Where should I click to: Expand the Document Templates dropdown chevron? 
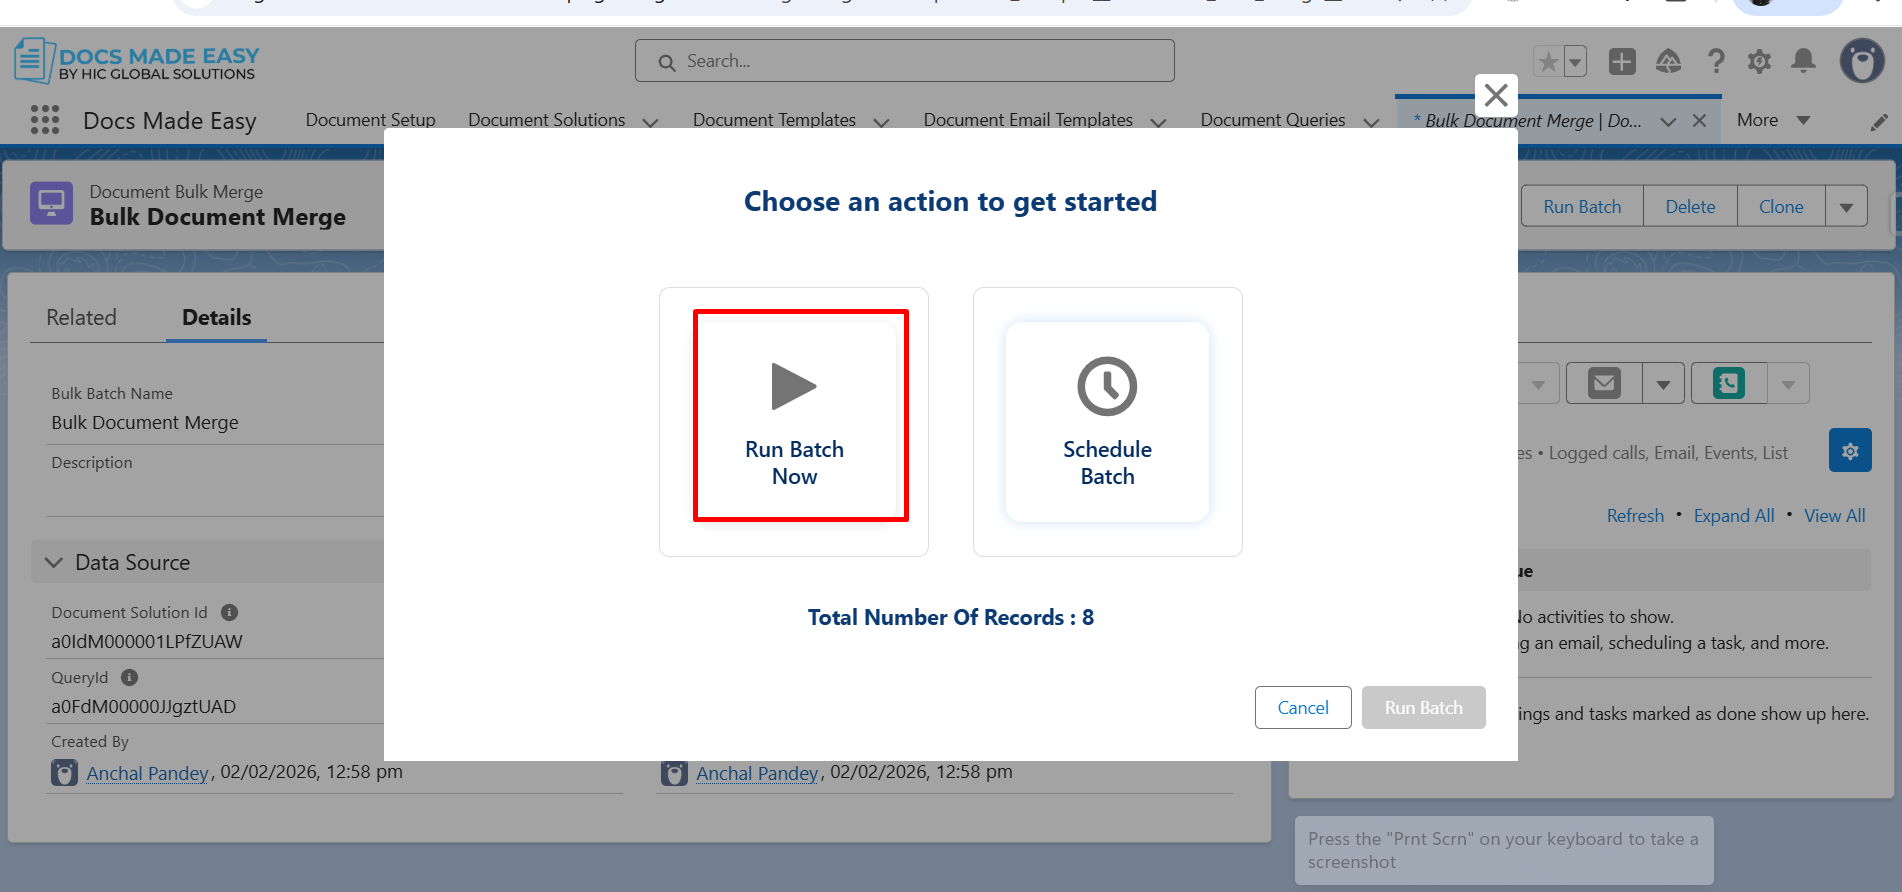point(881,122)
